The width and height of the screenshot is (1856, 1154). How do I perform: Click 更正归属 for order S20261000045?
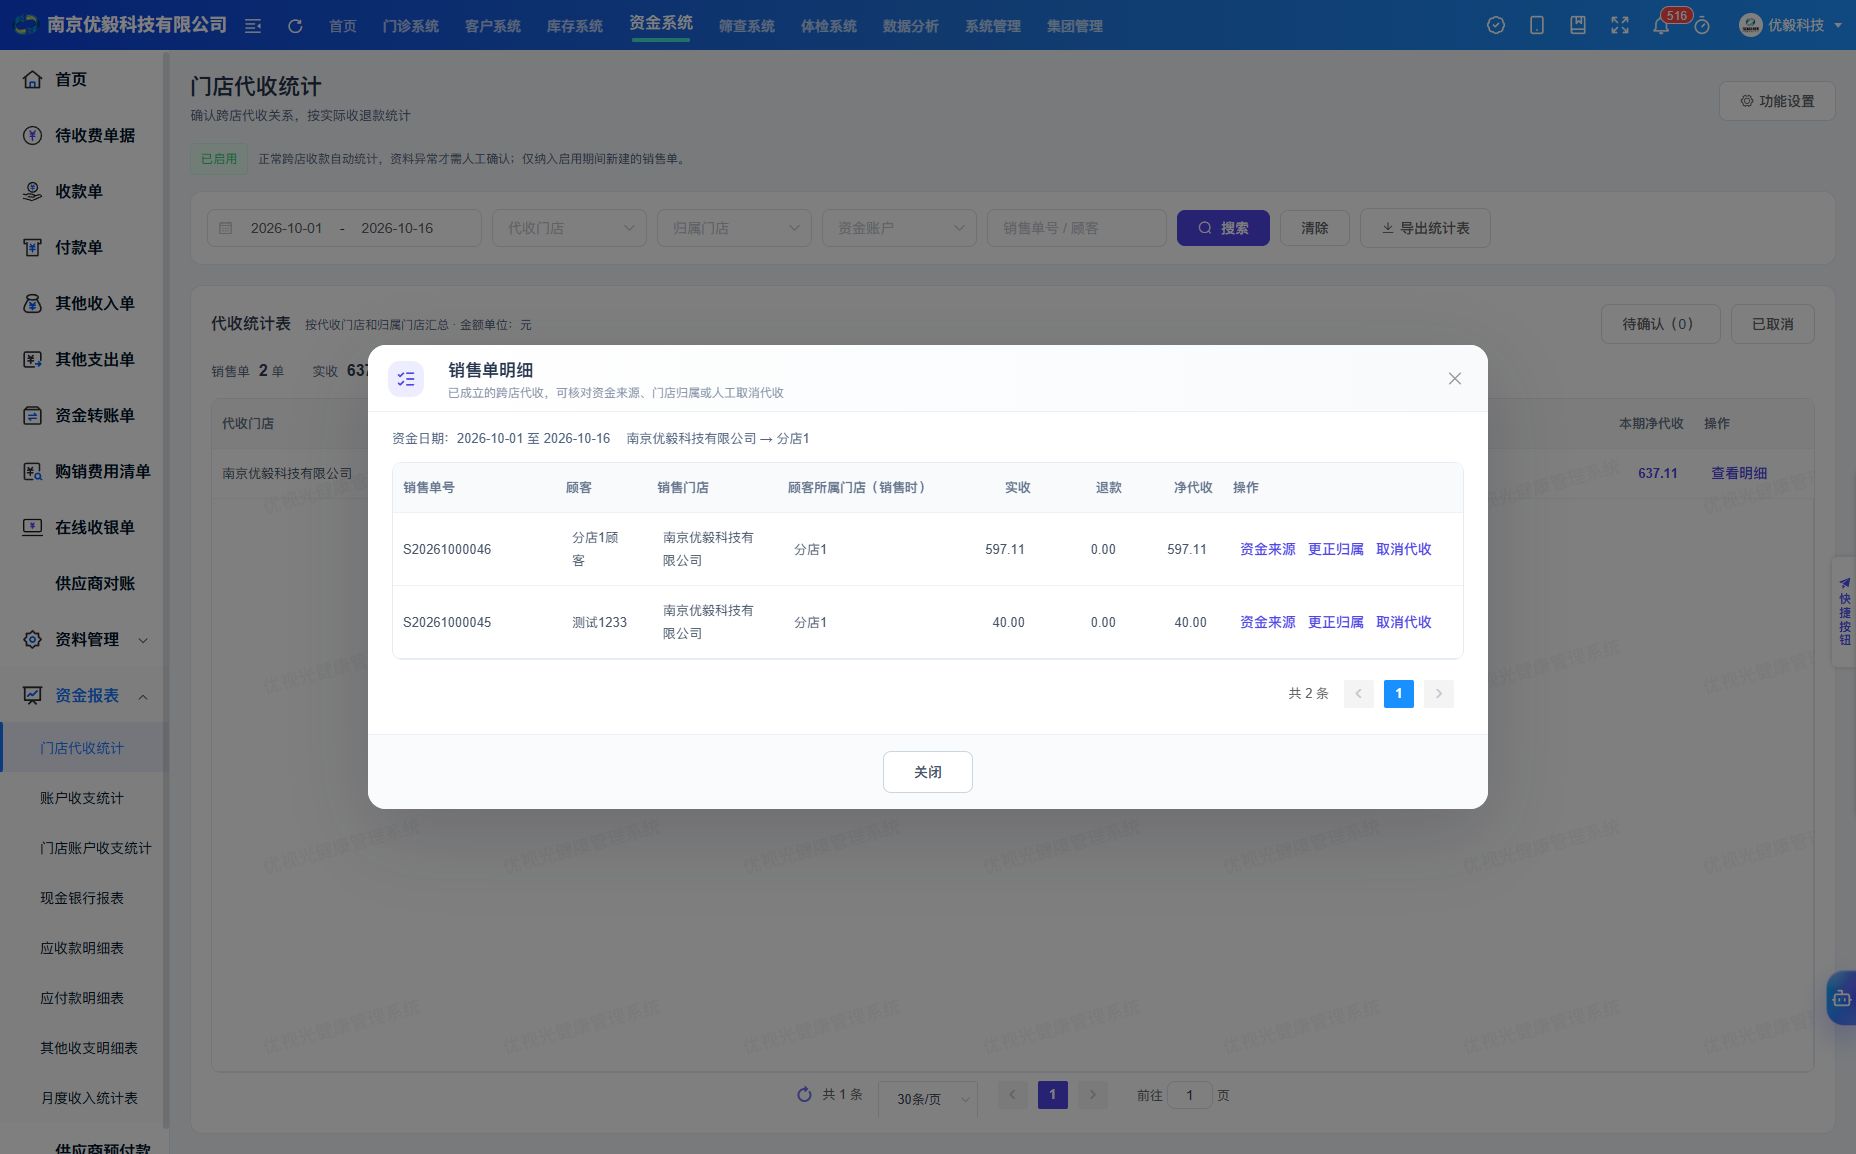pos(1336,622)
